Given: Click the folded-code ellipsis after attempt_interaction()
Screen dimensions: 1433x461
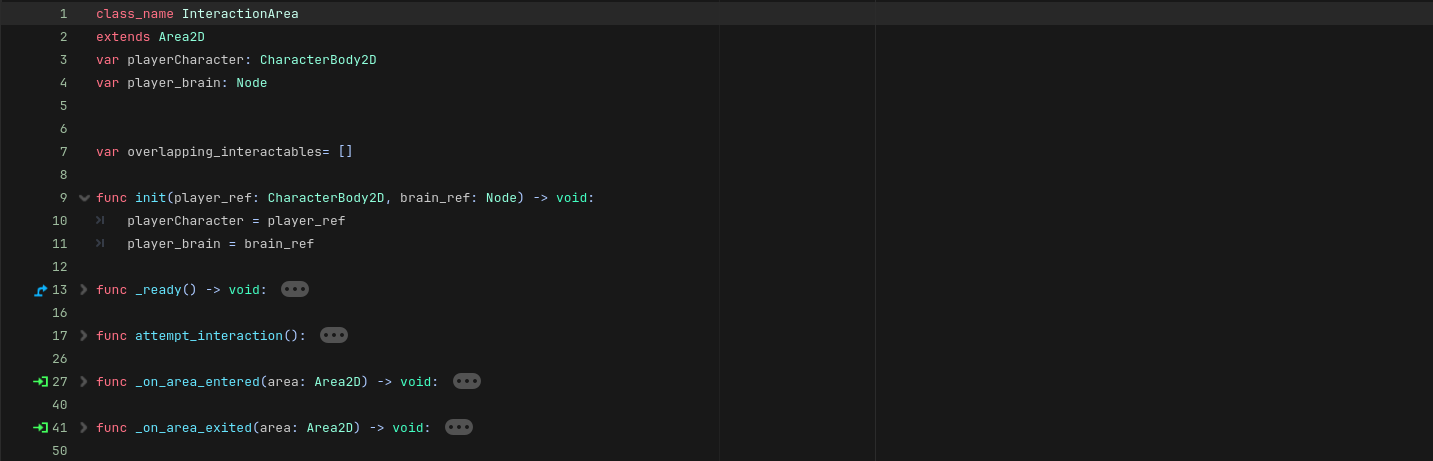Looking at the screenshot, I should [x=334, y=335].
